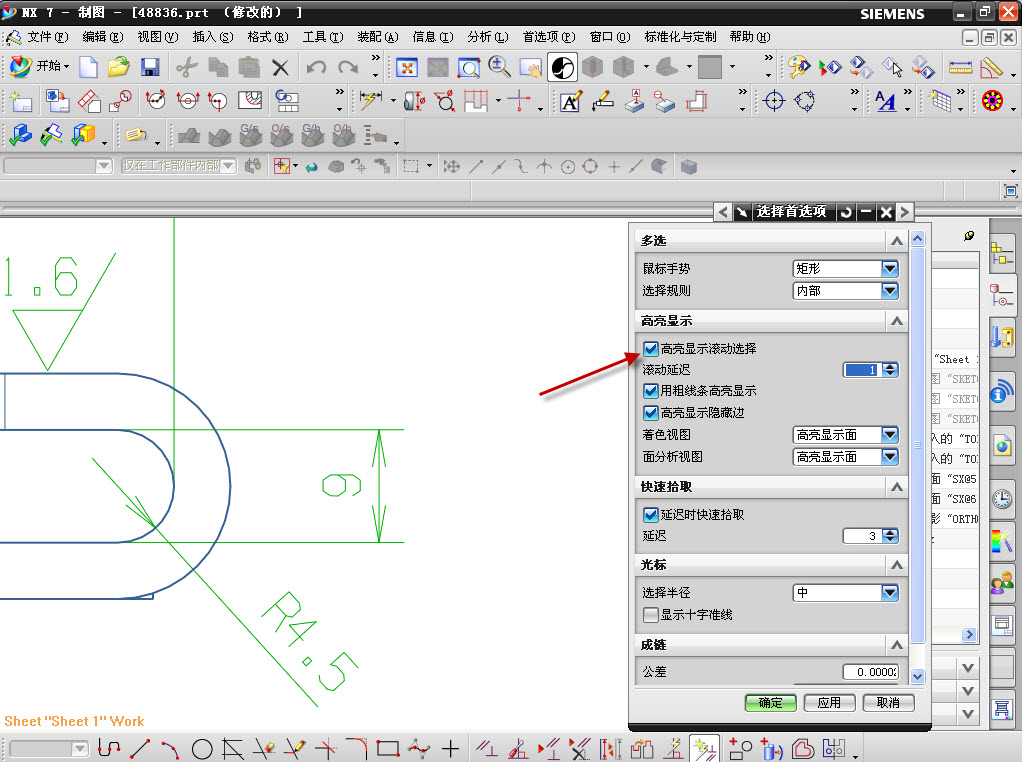
Task: Open the 标准化与定制 menu
Action: [x=680, y=37]
